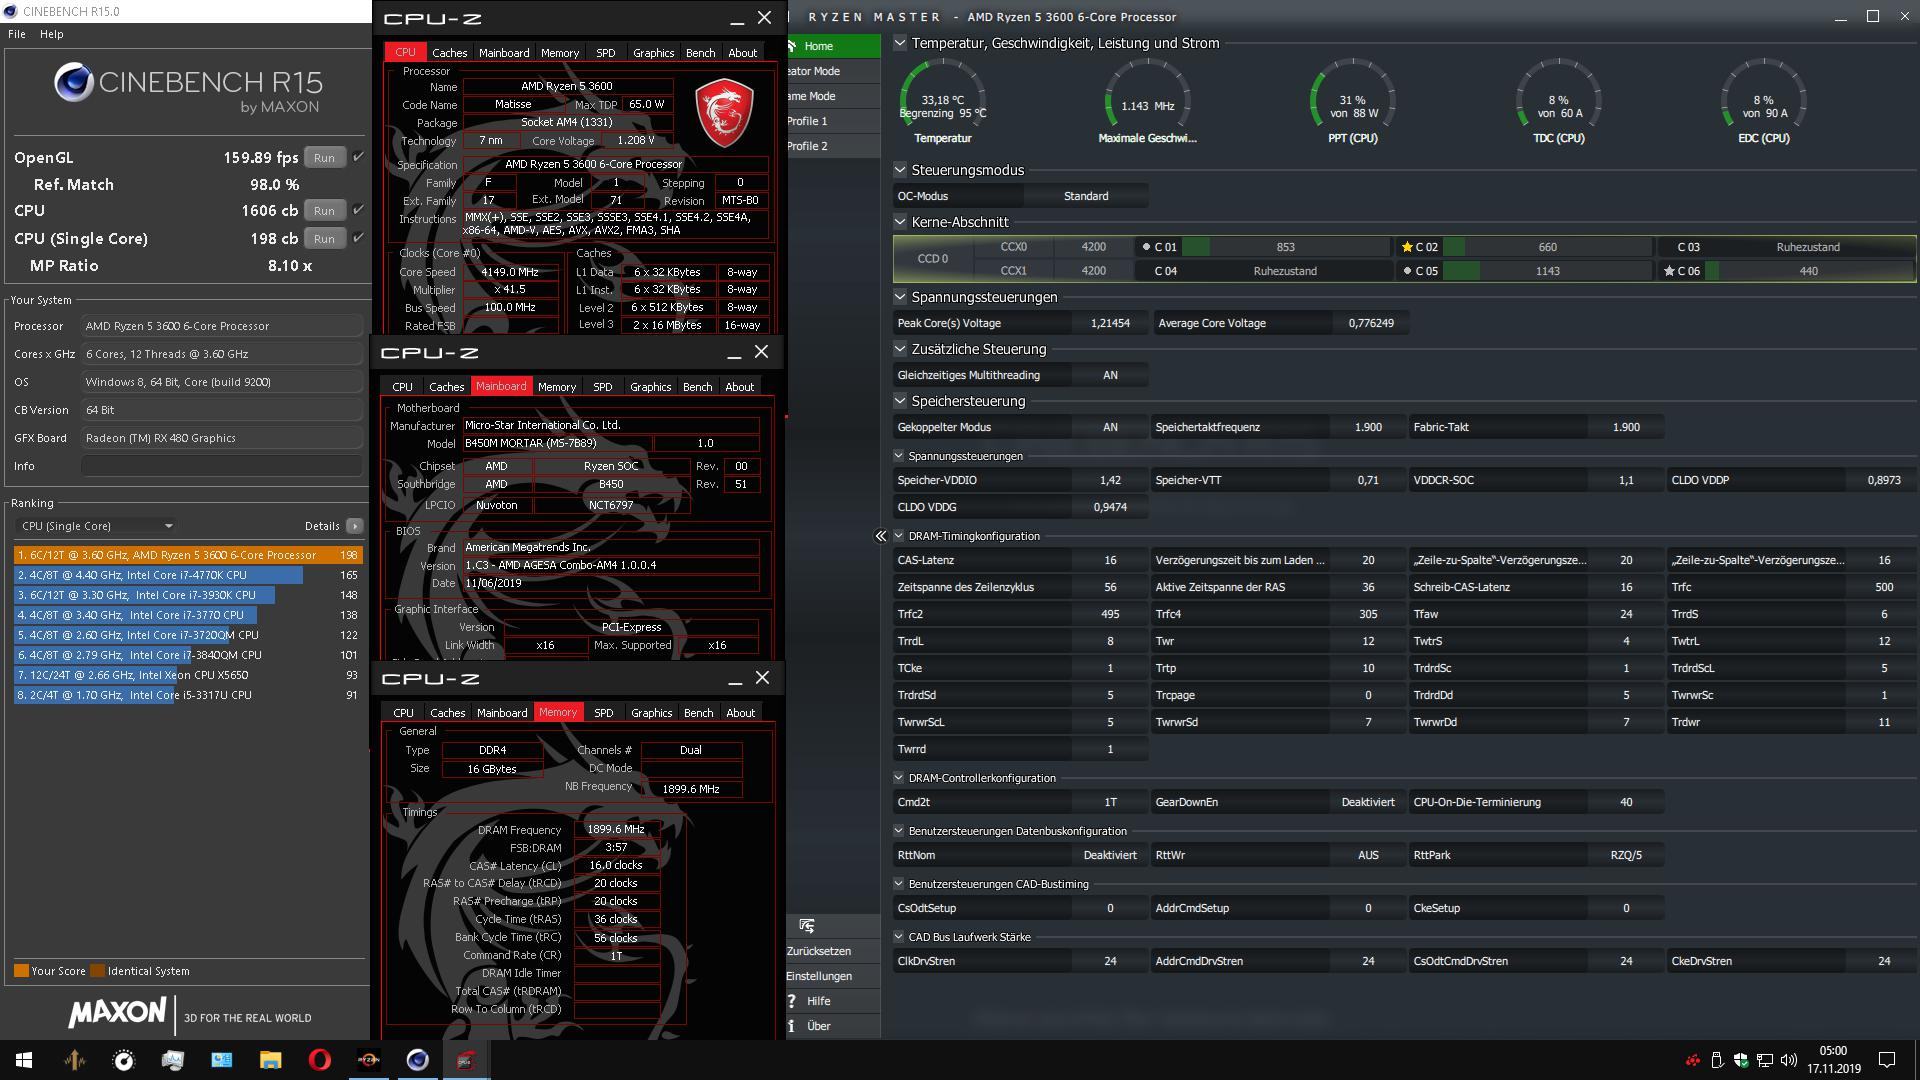Screen dimensions: 1920x1080
Task: Click the Cinebench sphere logo
Action: coord(74,82)
